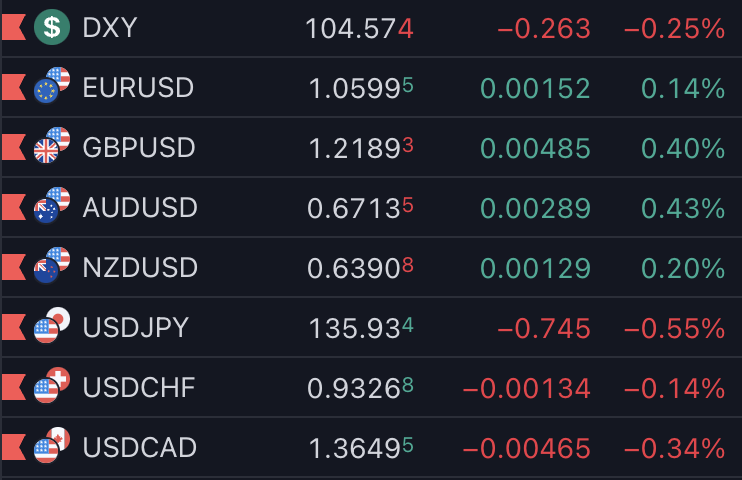Toggle the red flag on GBPUSD row
Viewport: 742px width, 480px height.
(13, 147)
